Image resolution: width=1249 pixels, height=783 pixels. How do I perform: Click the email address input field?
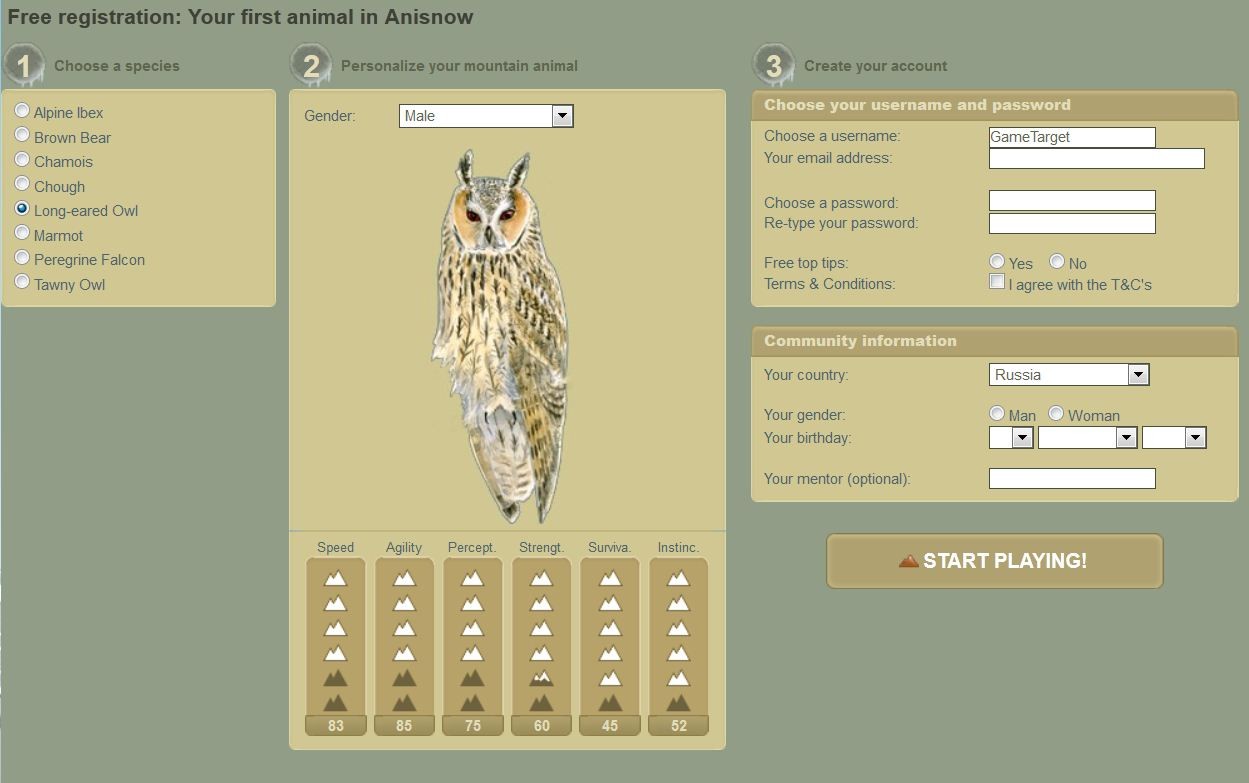1097,158
